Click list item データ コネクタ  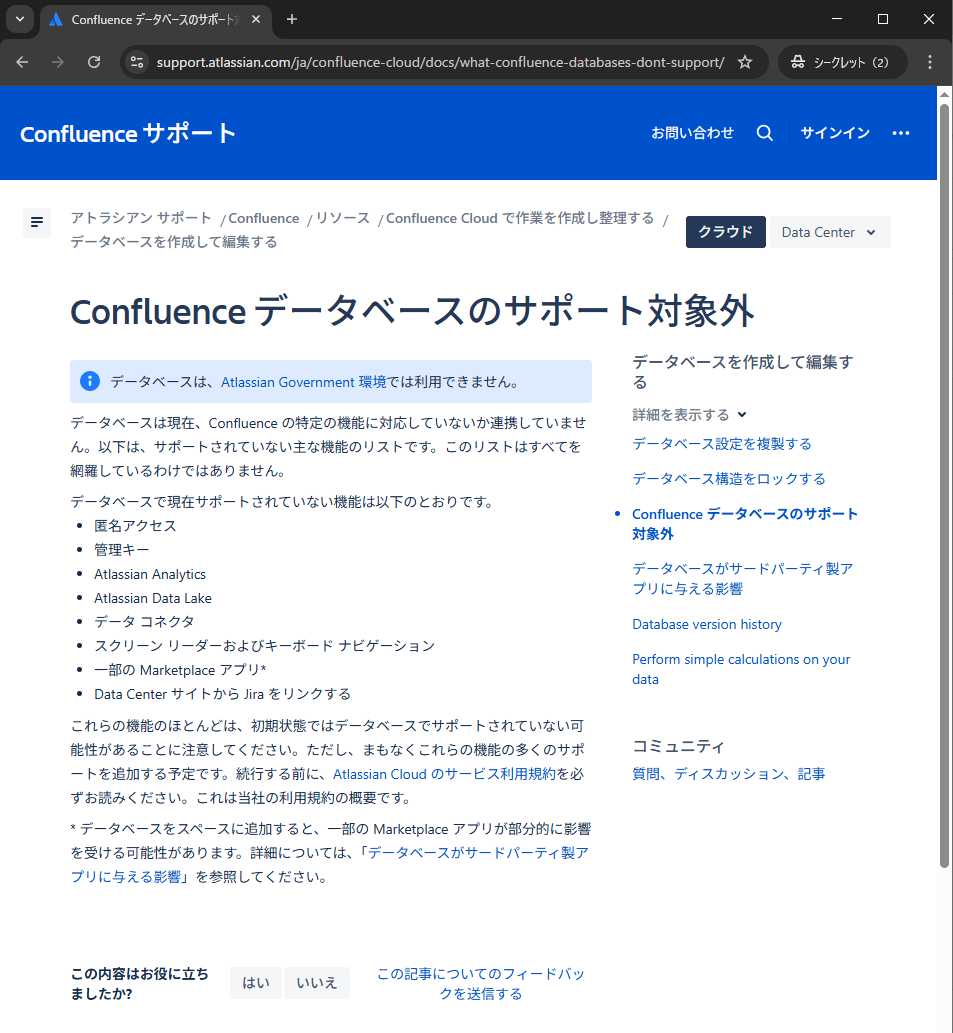pyautogui.click(x=144, y=622)
